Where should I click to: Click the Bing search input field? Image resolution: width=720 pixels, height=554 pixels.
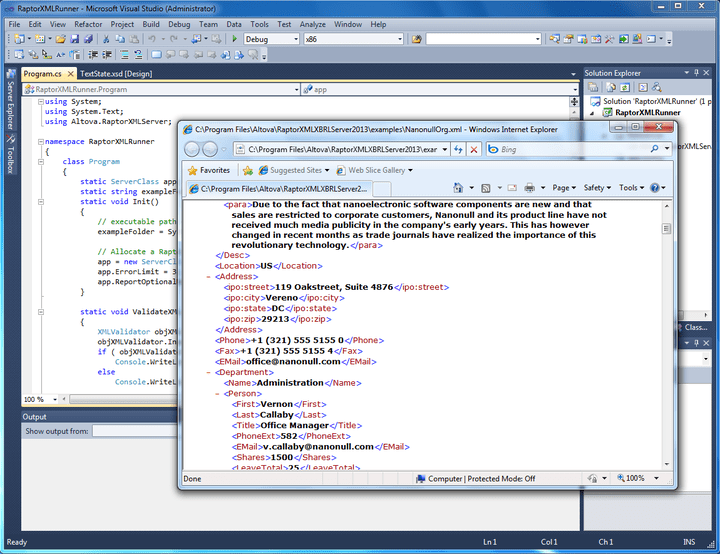[574, 149]
